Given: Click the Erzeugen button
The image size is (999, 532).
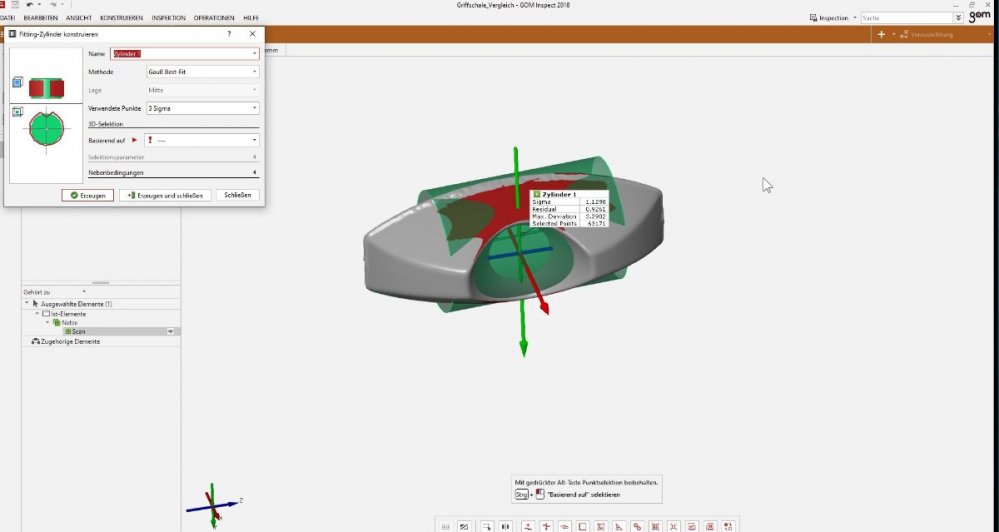Looking at the screenshot, I should 87,195.
